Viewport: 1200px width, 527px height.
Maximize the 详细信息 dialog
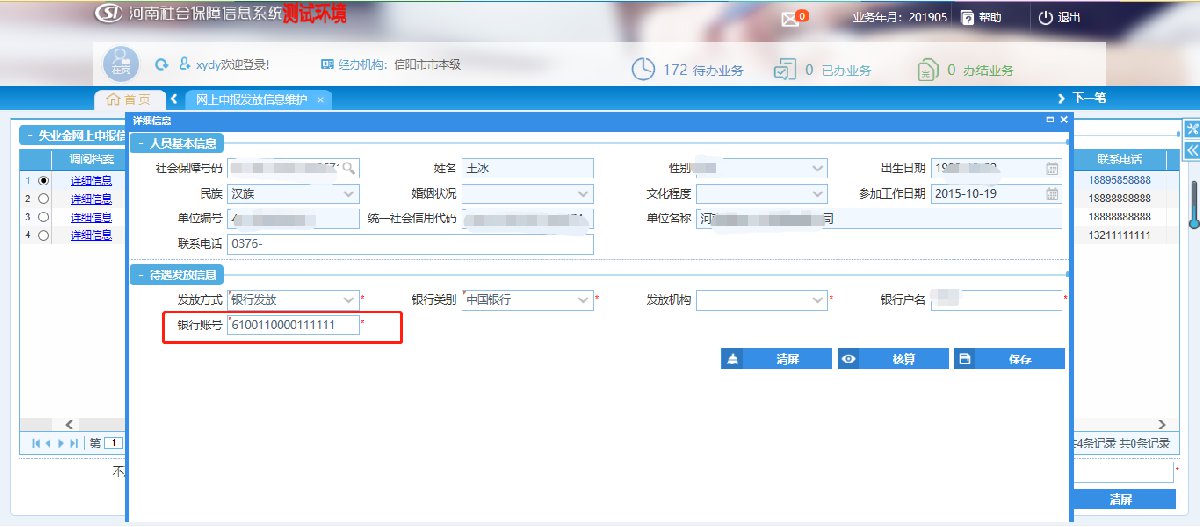1050,119
